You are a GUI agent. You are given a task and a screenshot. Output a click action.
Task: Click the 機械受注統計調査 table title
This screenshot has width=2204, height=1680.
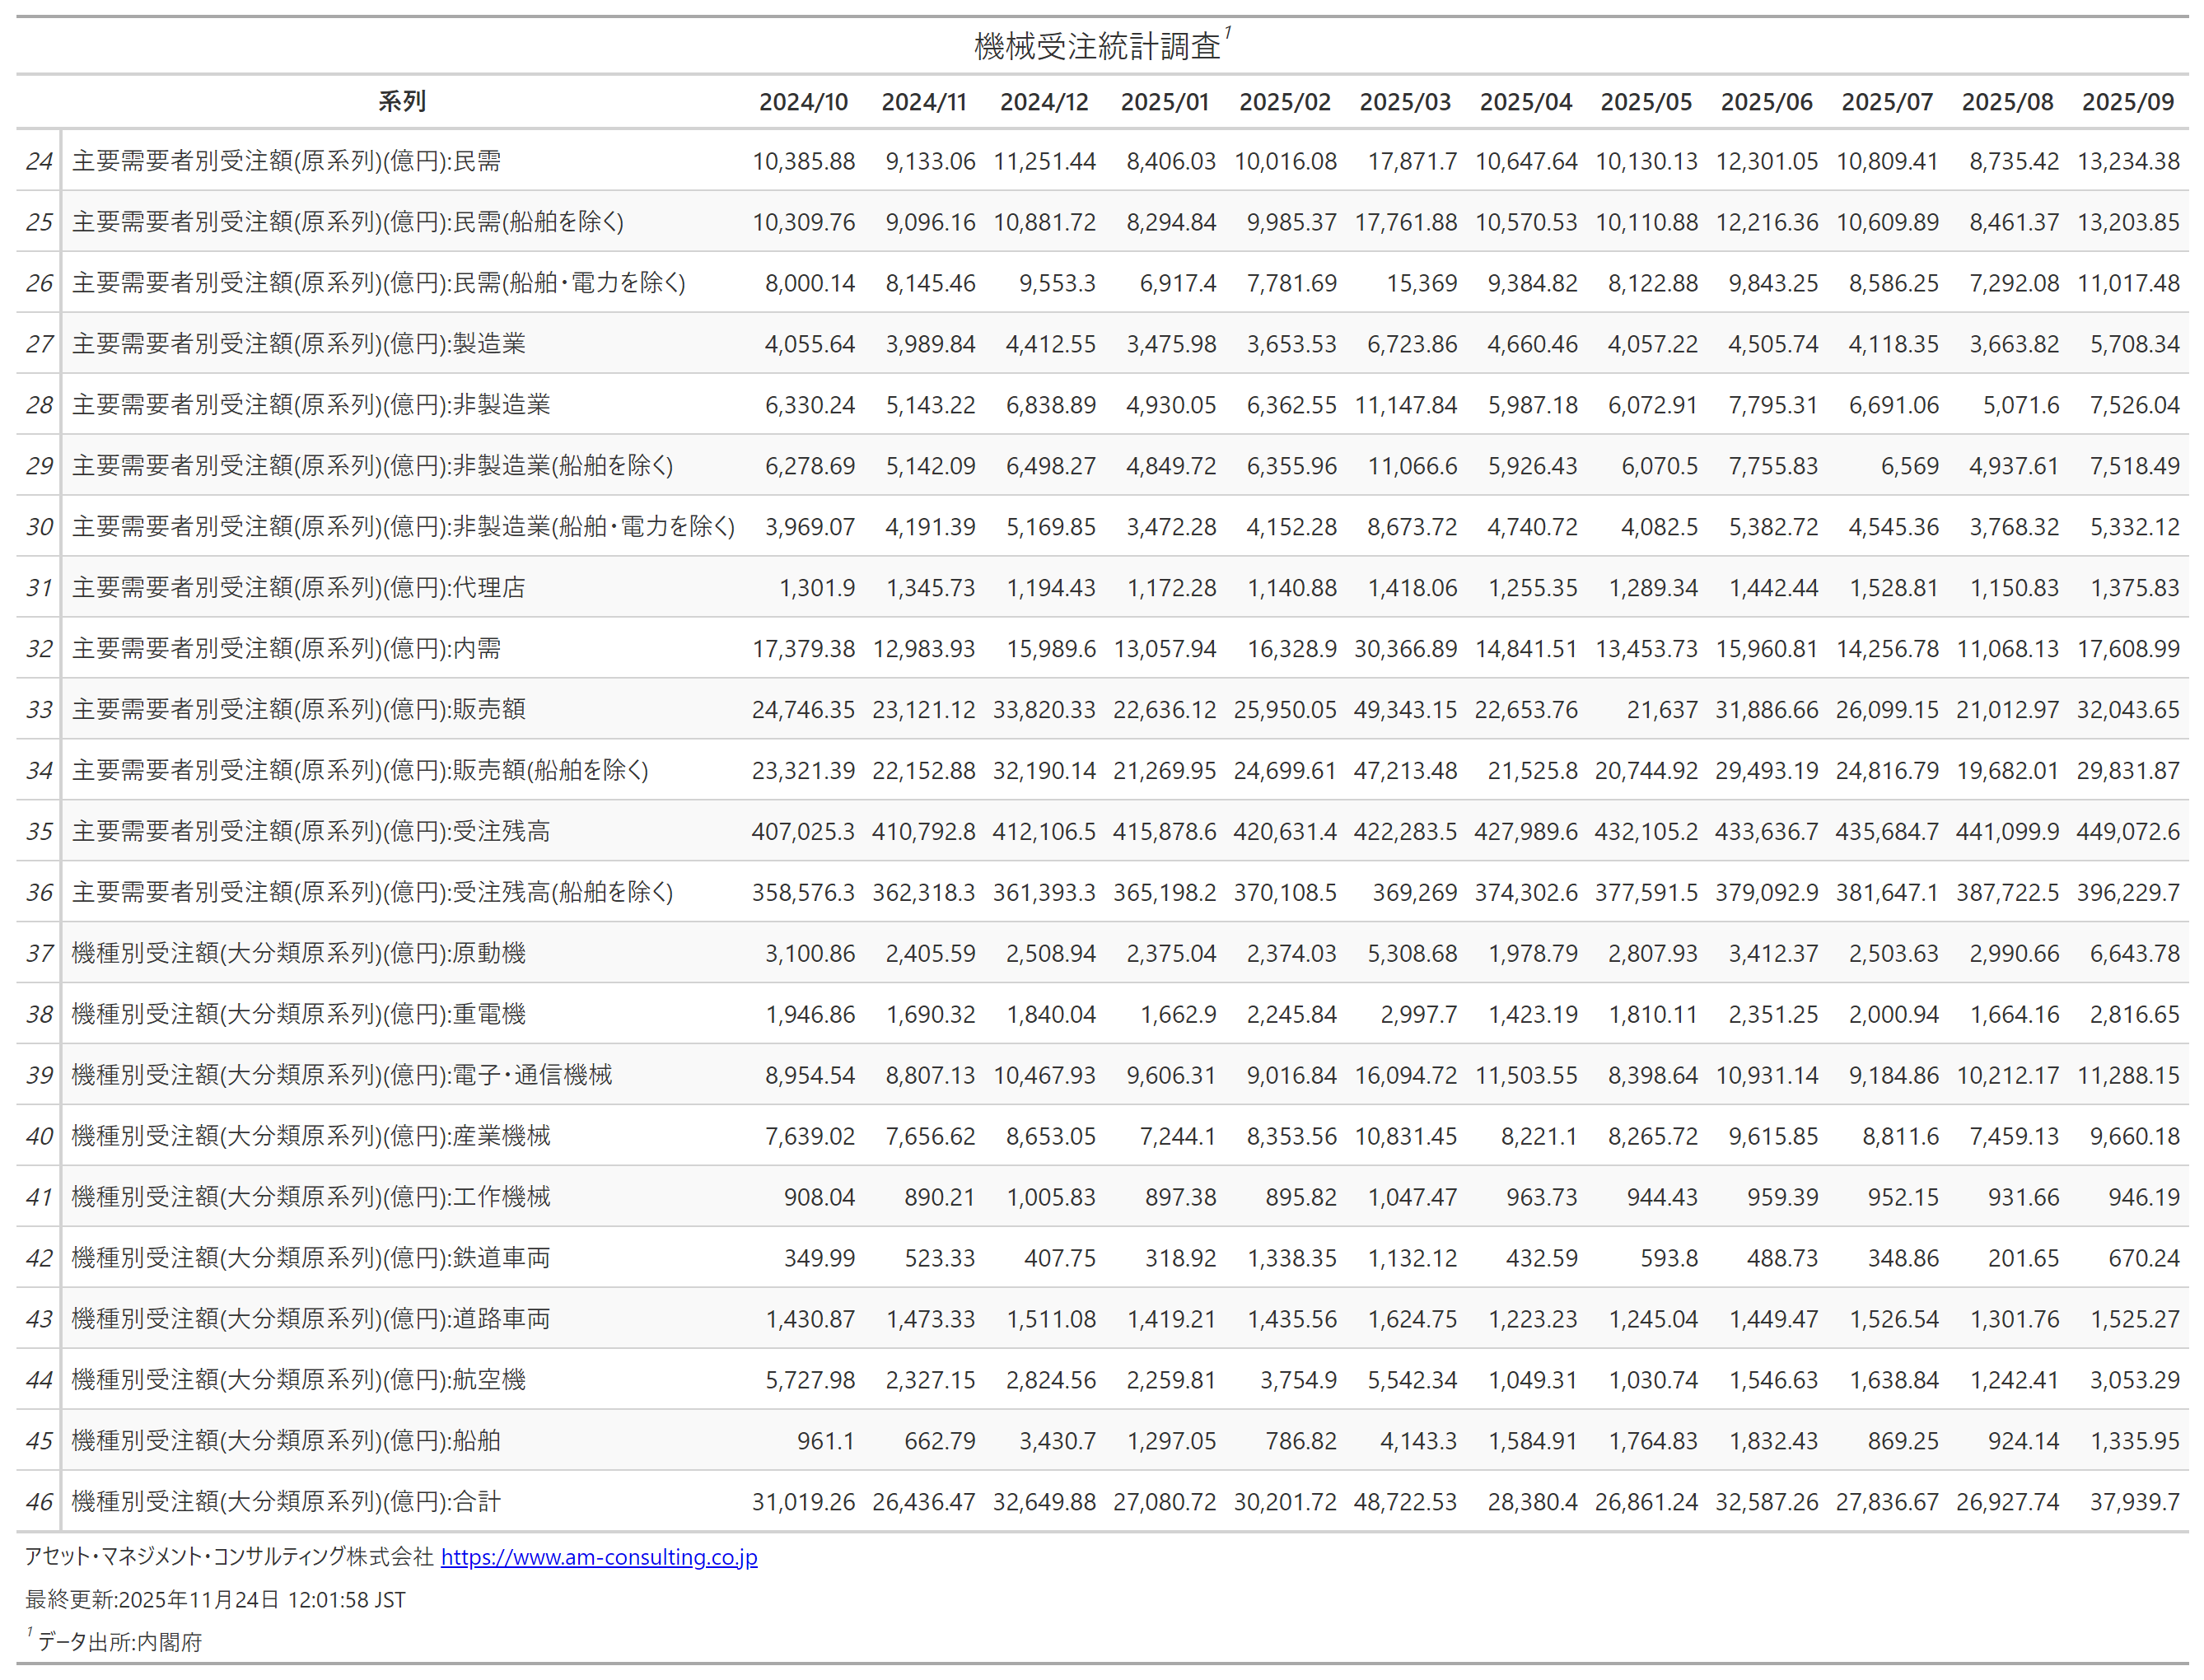point(1097,46)
